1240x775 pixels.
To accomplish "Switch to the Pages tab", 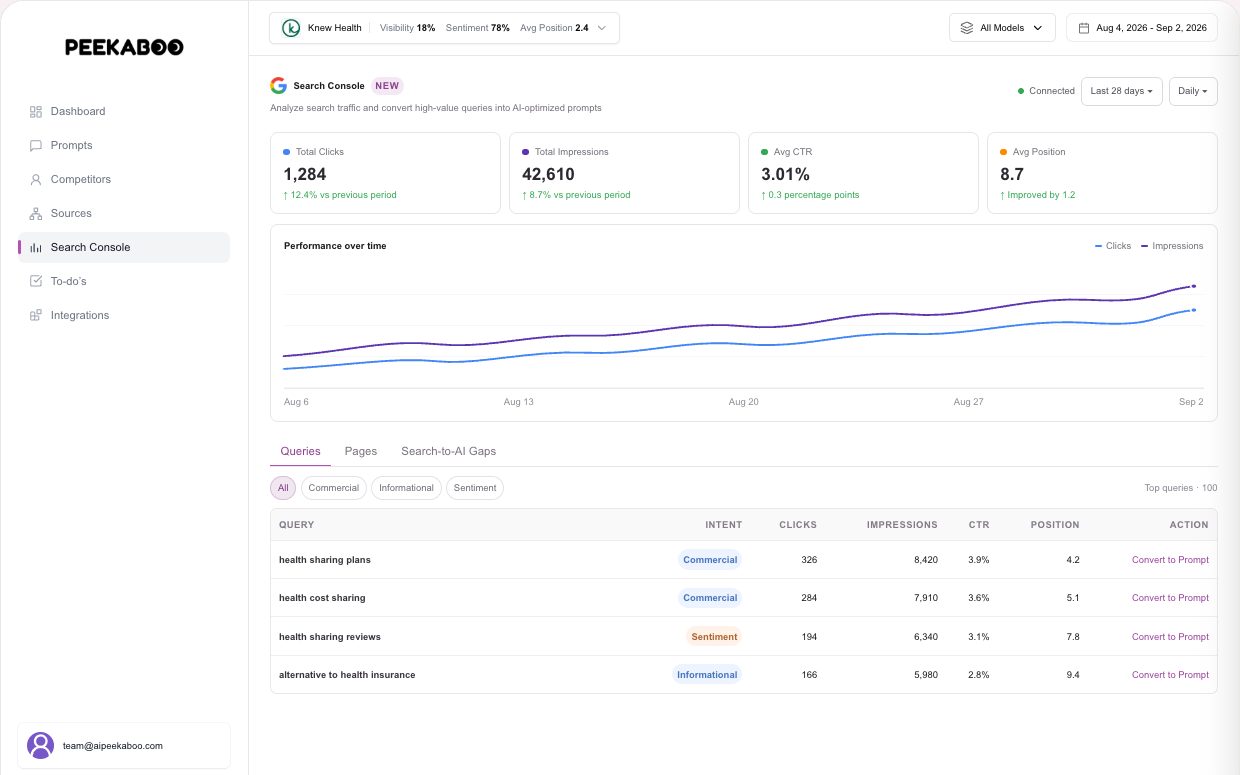I will [x=361, y=451].
